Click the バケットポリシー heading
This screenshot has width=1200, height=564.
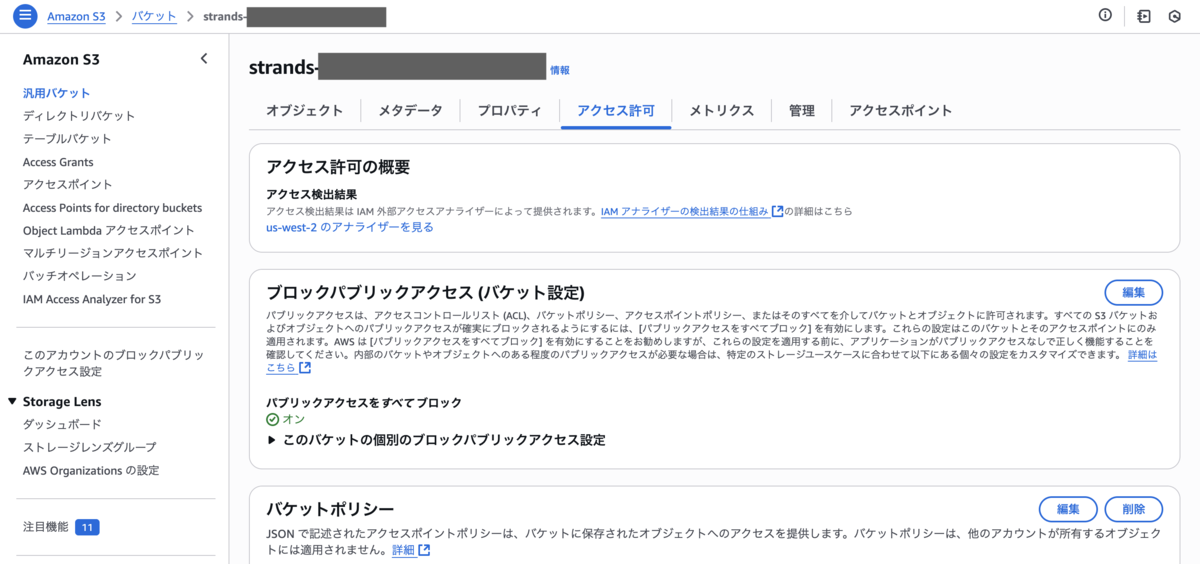330,510
